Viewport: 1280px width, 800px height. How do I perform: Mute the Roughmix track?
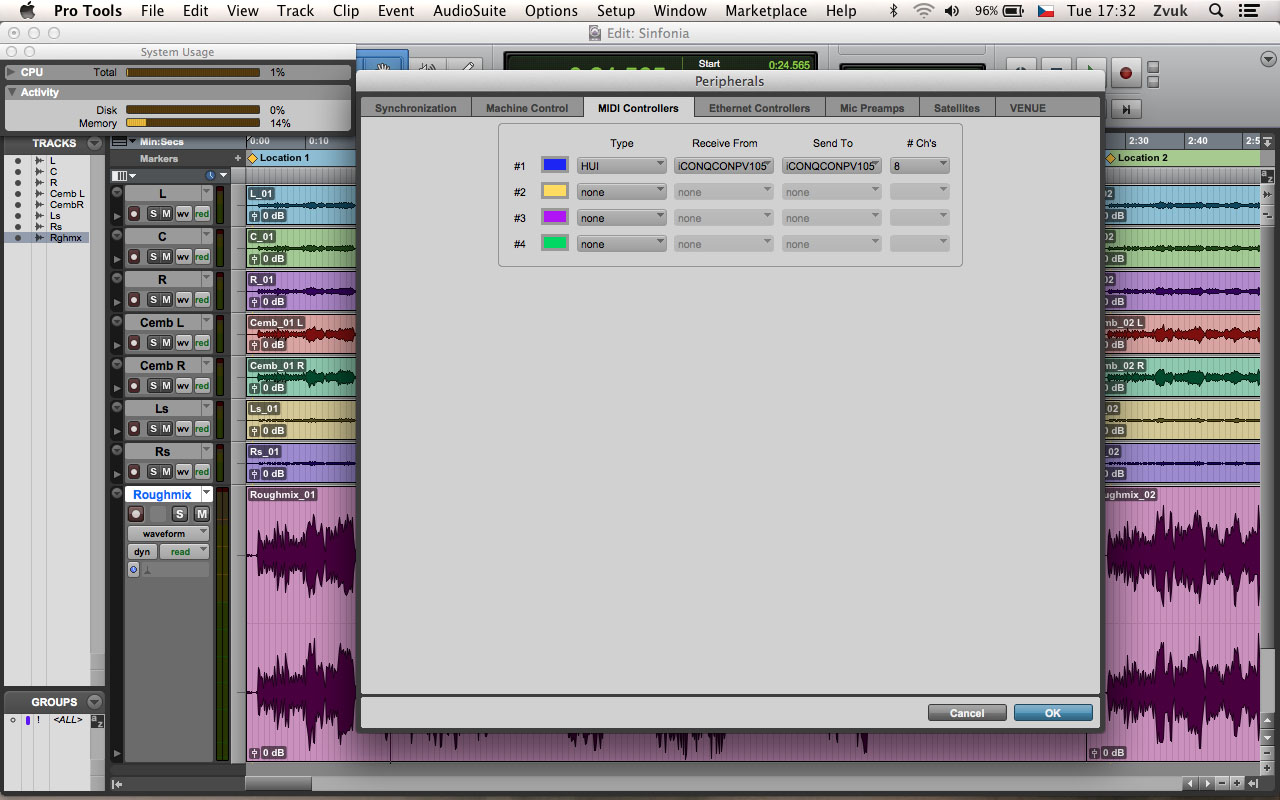pos(201,514)
